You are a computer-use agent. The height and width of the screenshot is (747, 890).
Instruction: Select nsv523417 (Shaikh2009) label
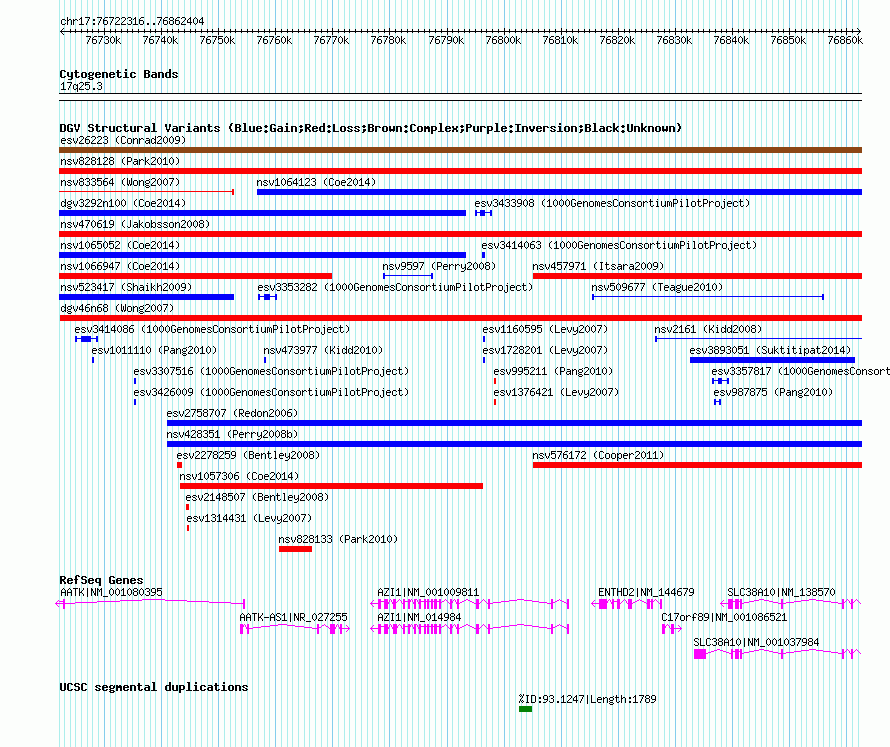126,287
